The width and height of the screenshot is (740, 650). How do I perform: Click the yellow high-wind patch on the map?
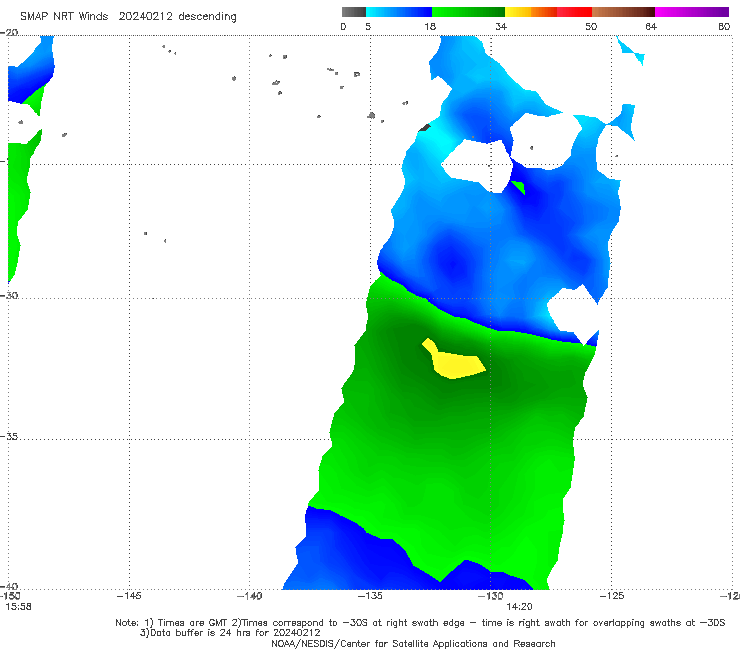[x=455, y=363]
